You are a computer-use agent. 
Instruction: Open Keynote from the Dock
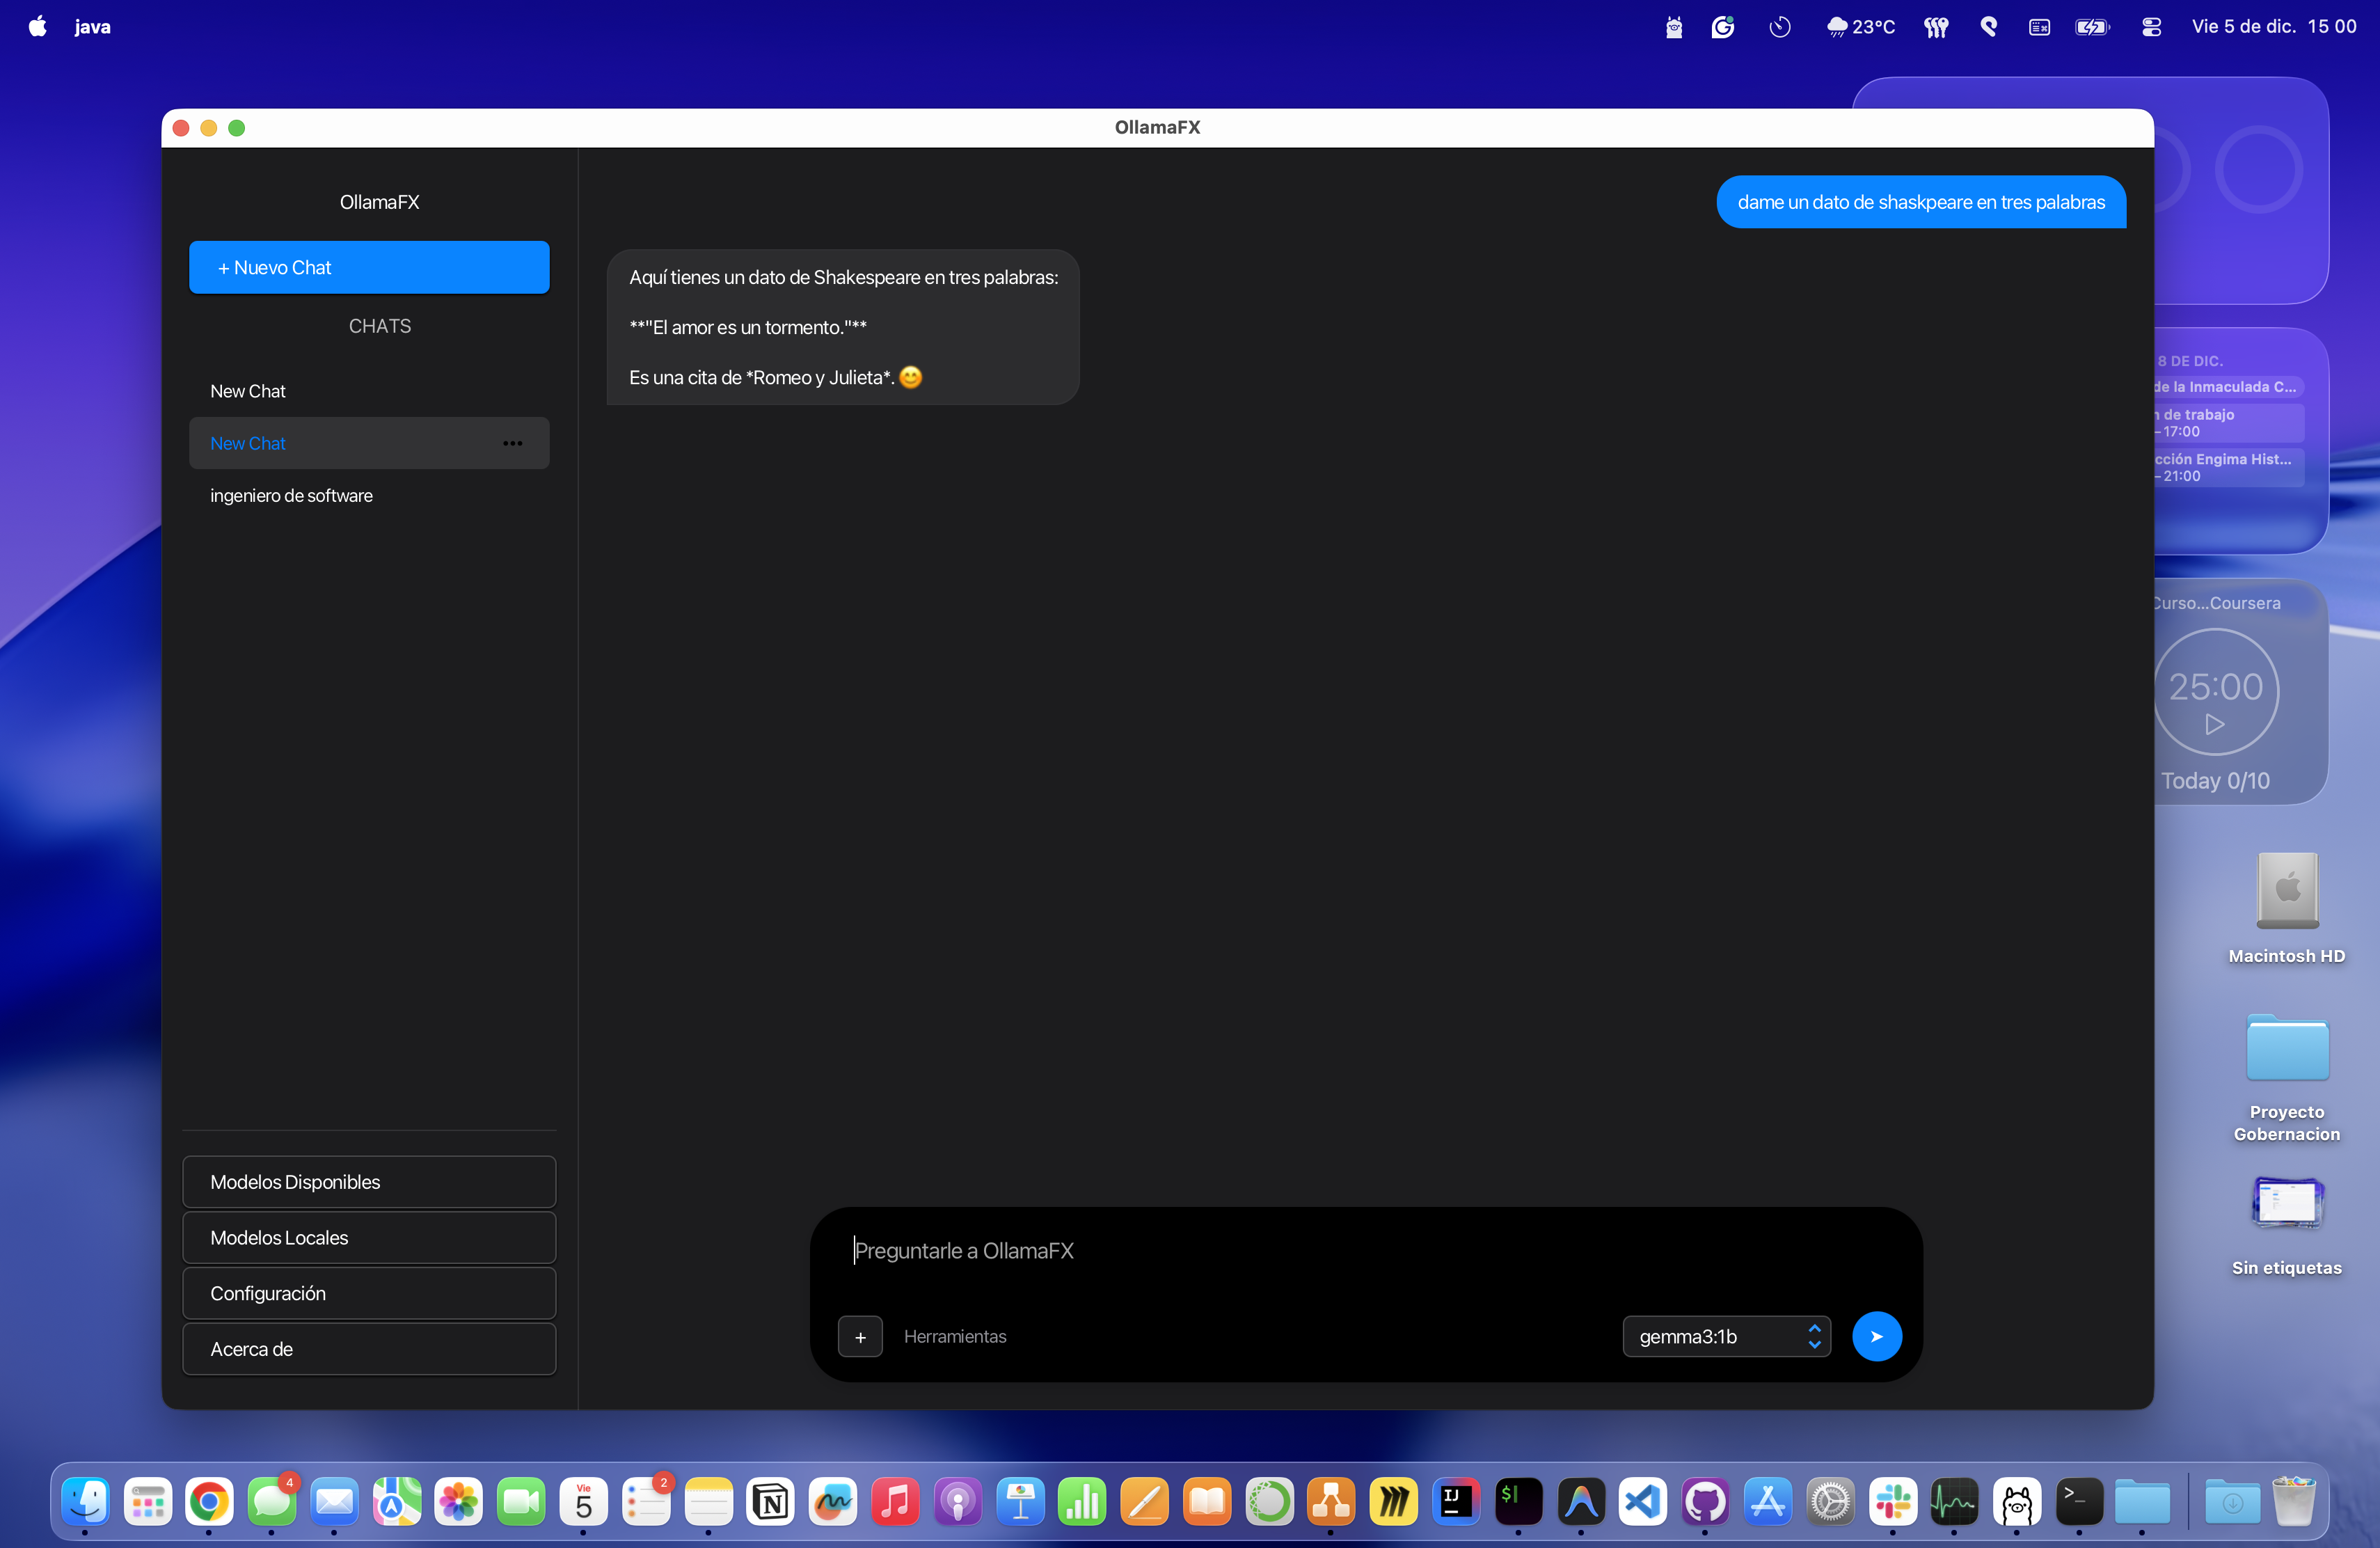(x=1020, y=1502)
